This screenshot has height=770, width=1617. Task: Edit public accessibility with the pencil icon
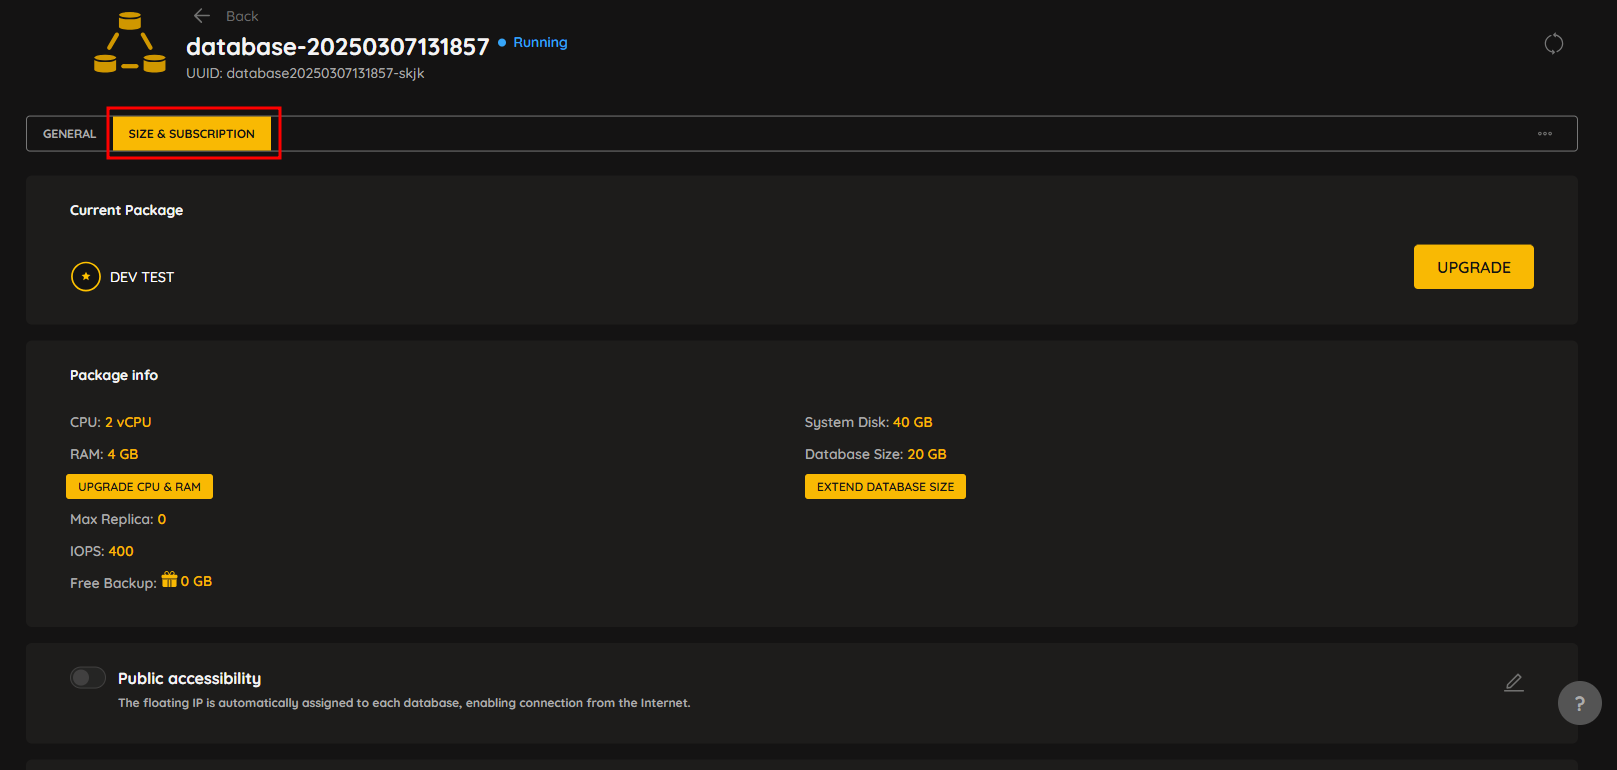pyautogui.click(x=1514, y=683)
